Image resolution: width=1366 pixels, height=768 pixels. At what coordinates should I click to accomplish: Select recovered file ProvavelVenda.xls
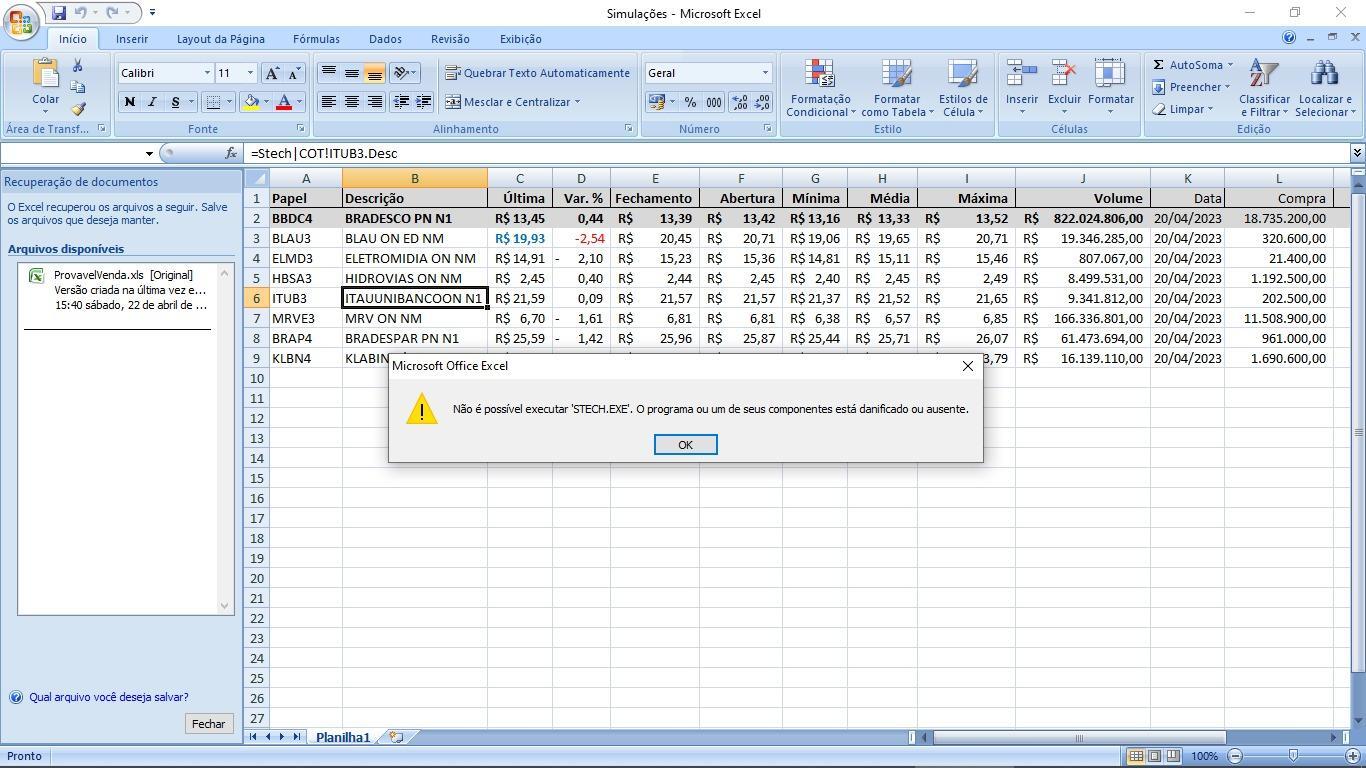(118, 290)
